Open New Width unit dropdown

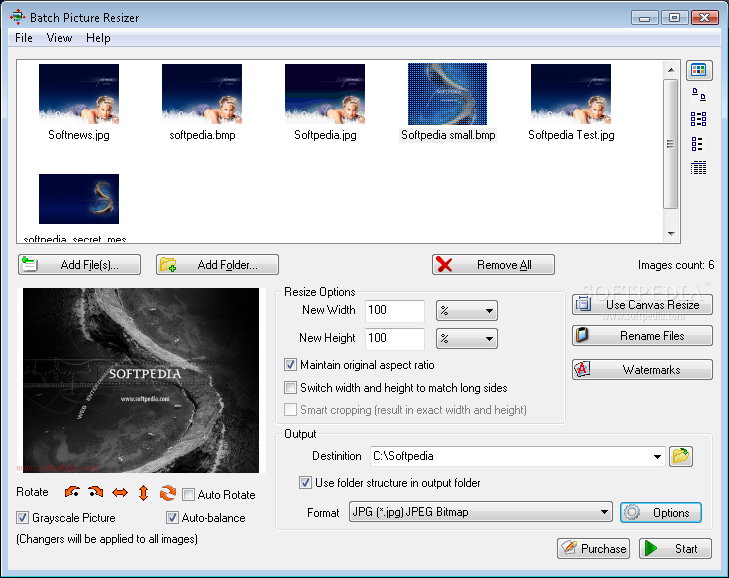[x=467, y=311]
